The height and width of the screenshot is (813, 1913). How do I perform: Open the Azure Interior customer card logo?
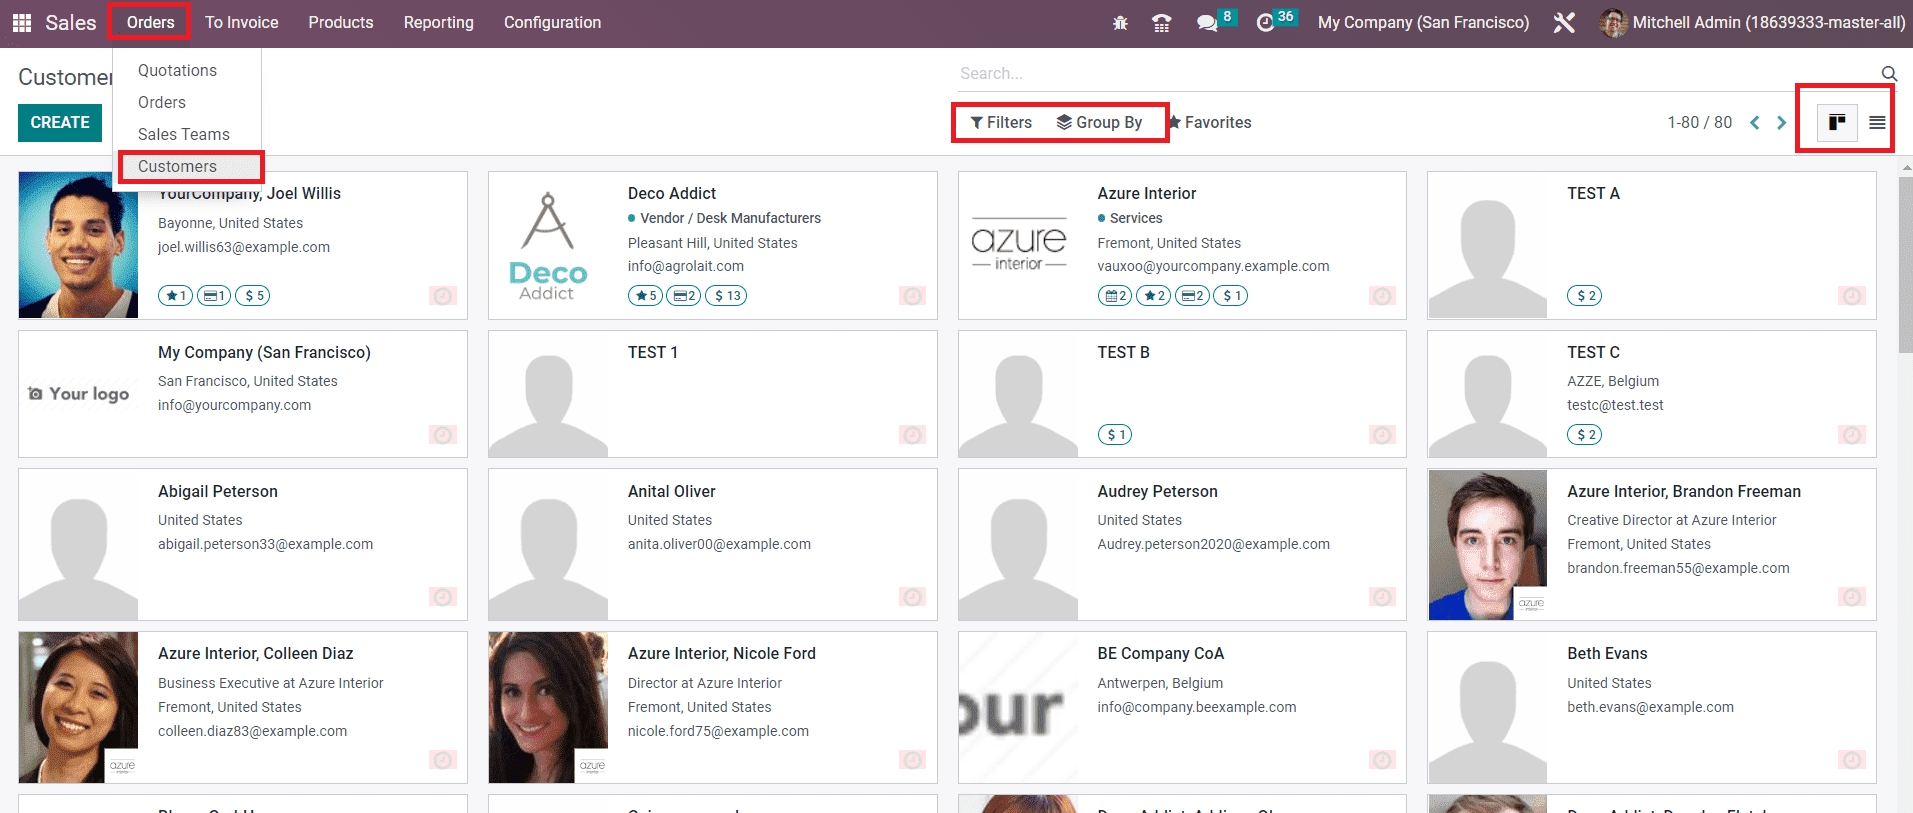(x=1018, y=245)
